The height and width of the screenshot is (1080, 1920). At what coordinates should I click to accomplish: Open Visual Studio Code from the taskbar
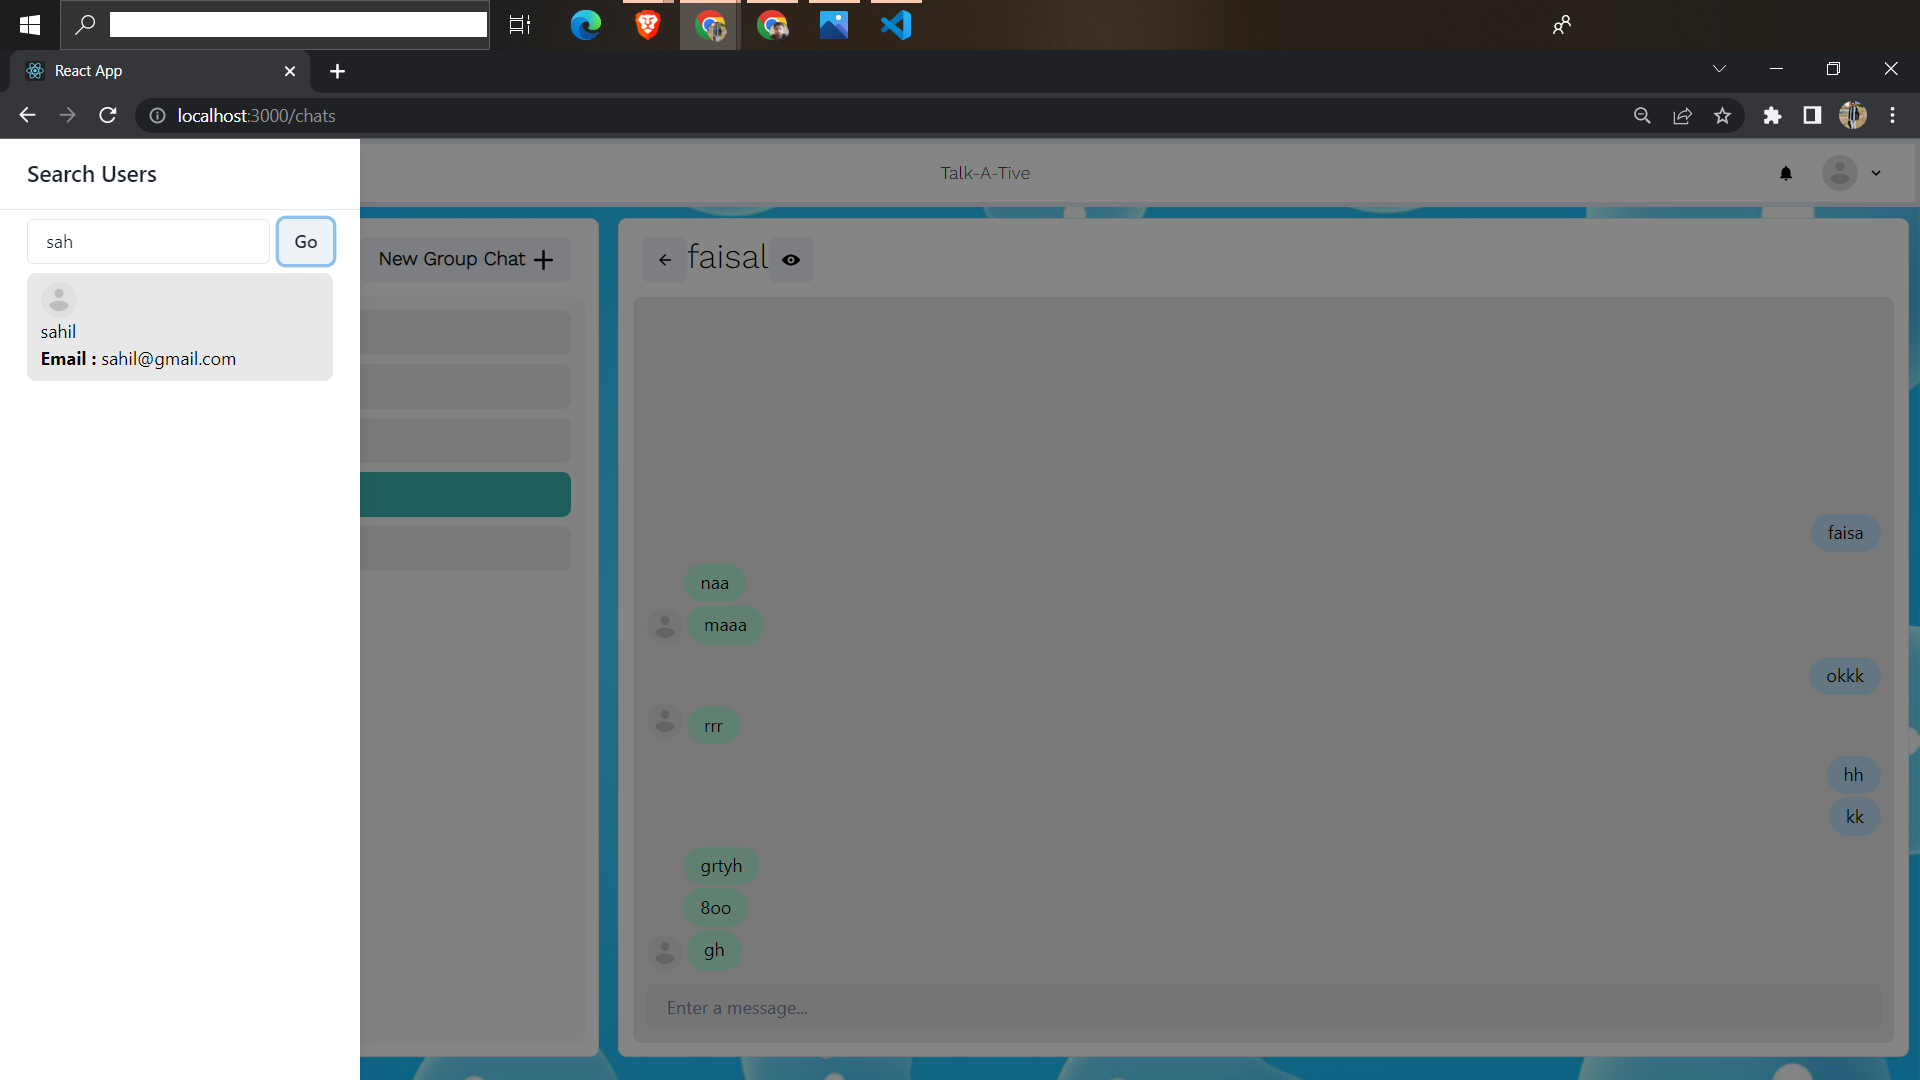pyautogui.click(x=896, y=25)
